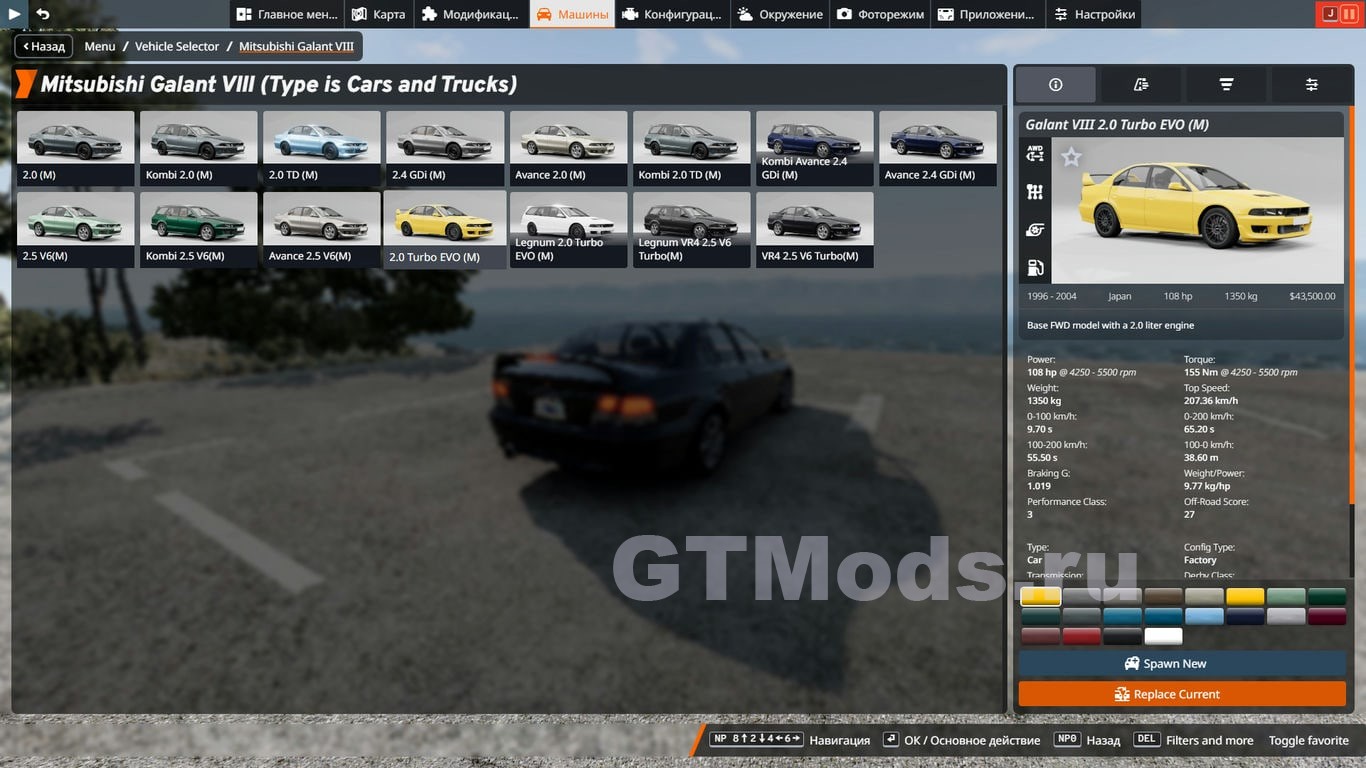
Task: Click the AWD drivetrain icon
Action: tap(1035, 154)
